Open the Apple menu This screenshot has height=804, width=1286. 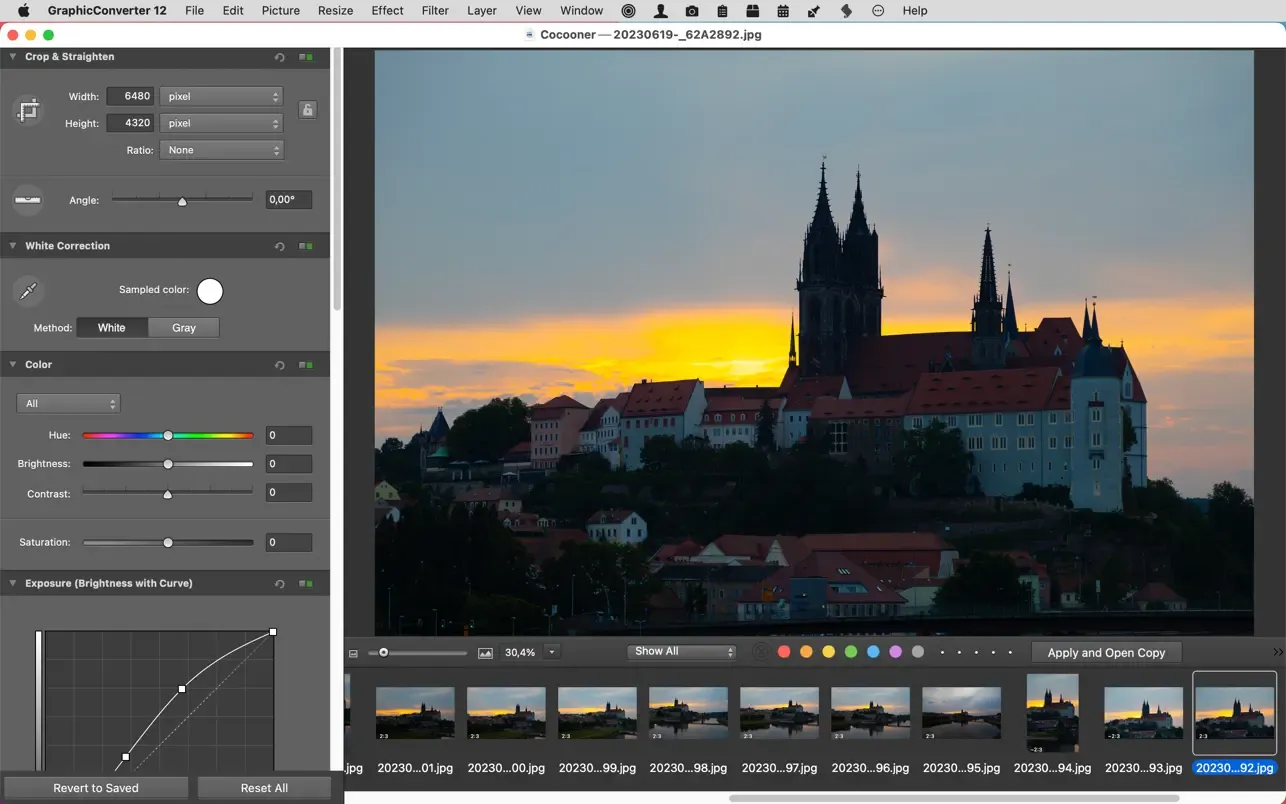pos(23,11)
